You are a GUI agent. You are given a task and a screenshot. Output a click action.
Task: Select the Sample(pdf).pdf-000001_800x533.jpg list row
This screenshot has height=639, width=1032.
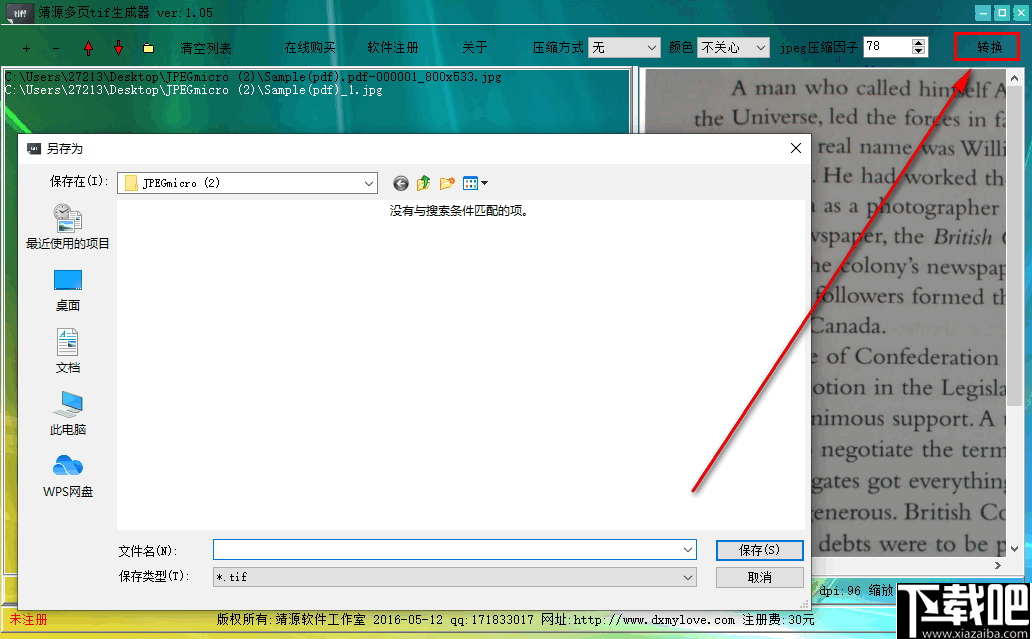pyautogui.click(x=253, y=77)
